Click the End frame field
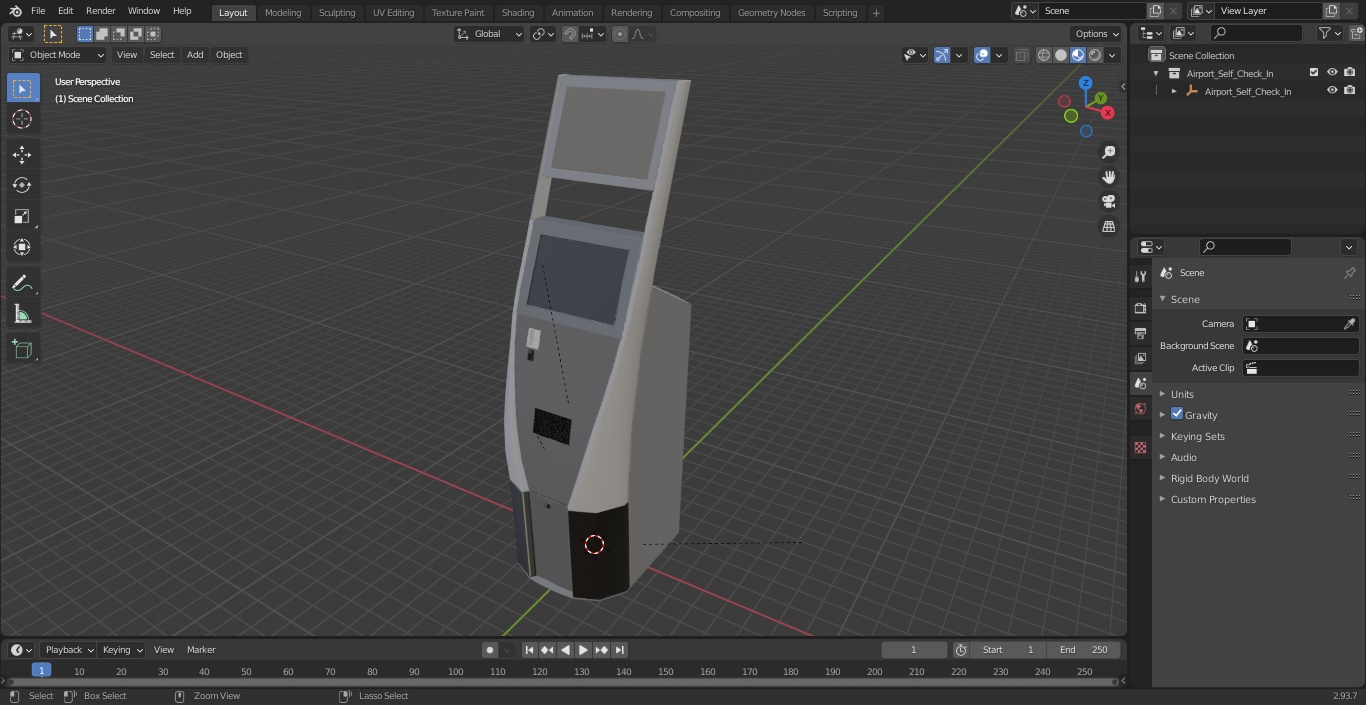 click(1083, 650)
